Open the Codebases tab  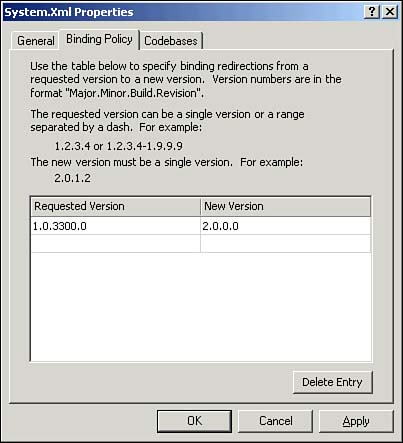tap(171, 41)
